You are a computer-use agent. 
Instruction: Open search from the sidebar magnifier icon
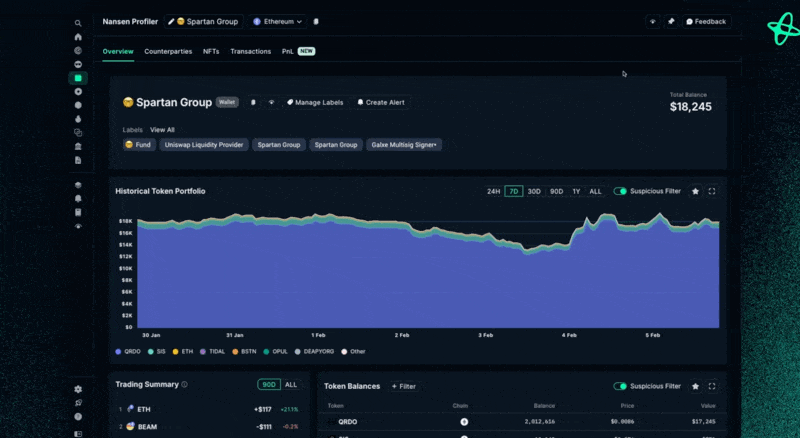click(x=78, y=23)
